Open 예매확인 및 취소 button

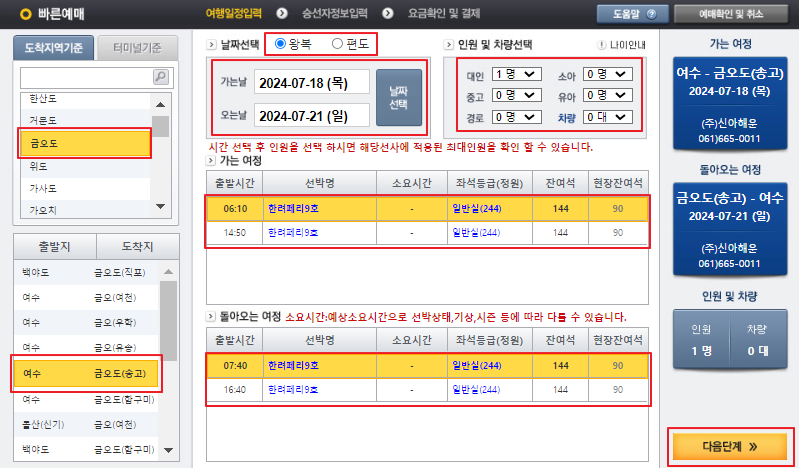pos(731,14)
